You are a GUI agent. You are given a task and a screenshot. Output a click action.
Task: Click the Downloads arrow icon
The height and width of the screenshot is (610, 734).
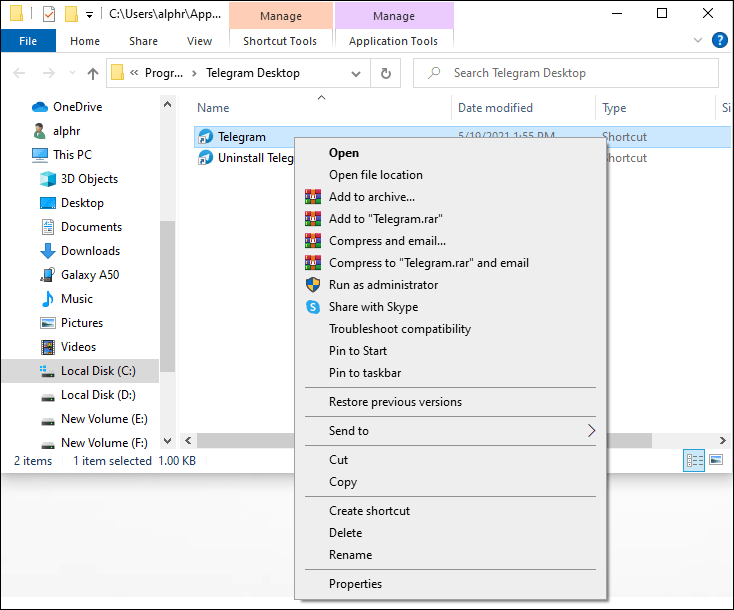(48, 251)
